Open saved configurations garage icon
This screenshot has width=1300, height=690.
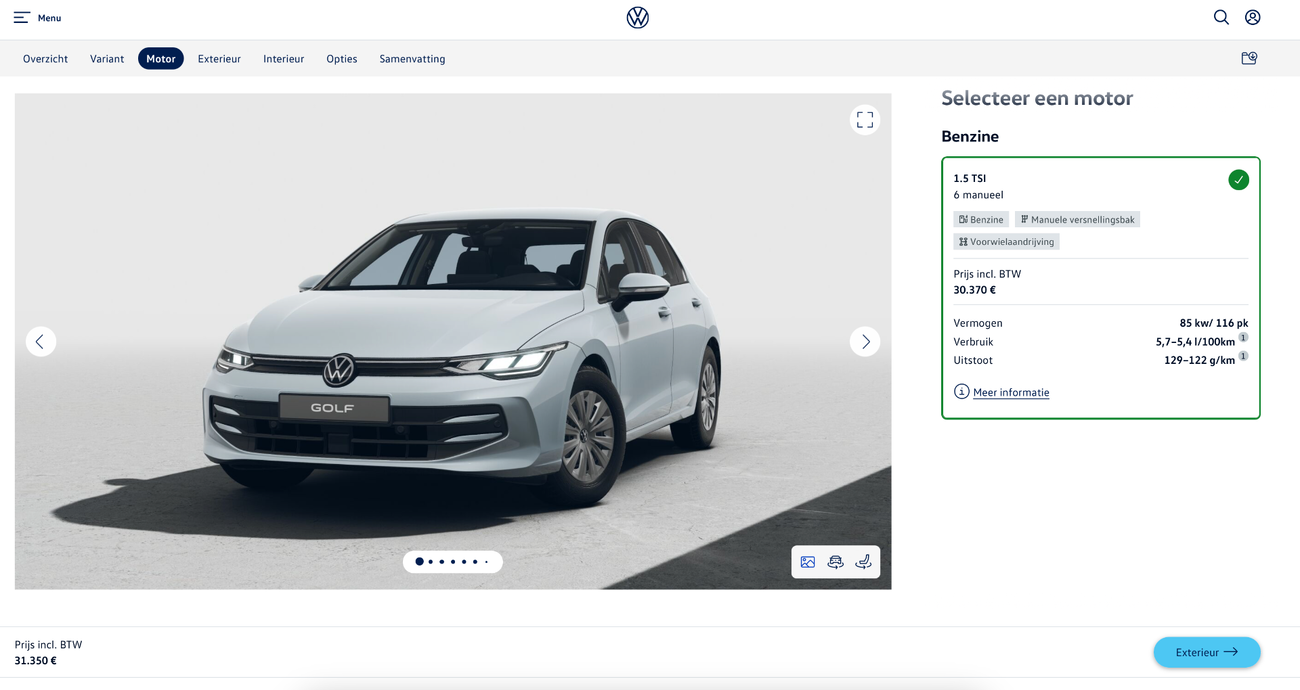pos(1249,58)
